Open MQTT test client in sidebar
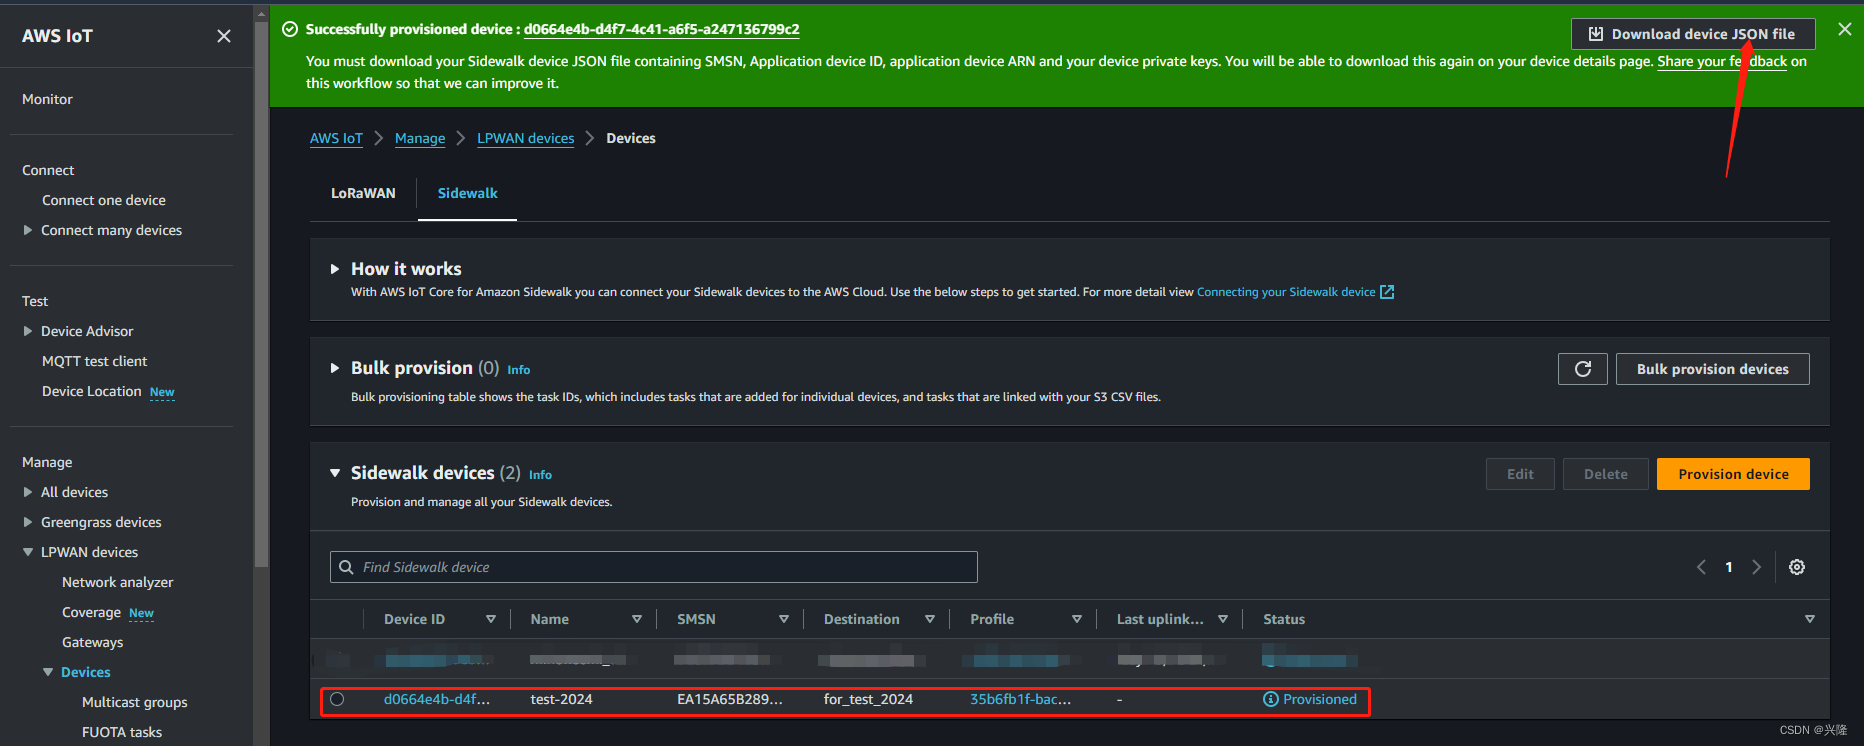 coord(94,361)
